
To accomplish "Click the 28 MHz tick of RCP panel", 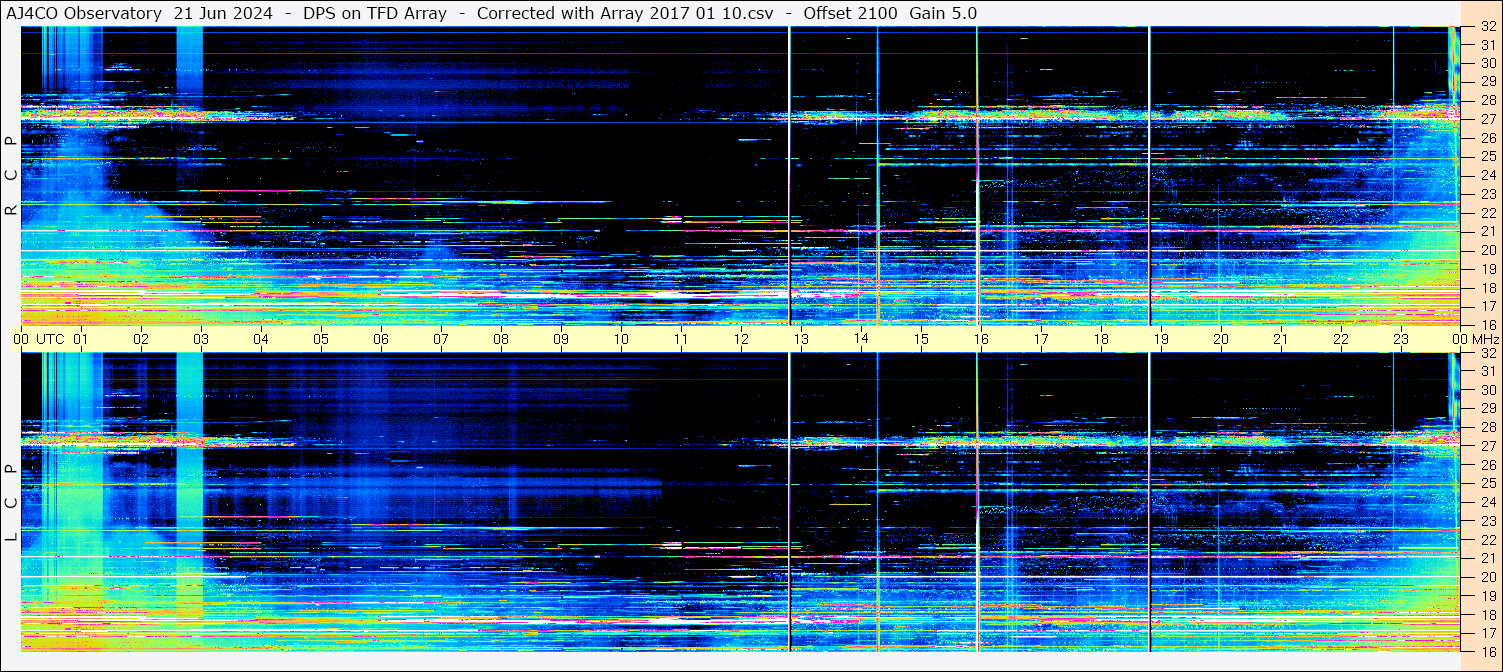I will pyautogui.click(x=1488, y=100).
